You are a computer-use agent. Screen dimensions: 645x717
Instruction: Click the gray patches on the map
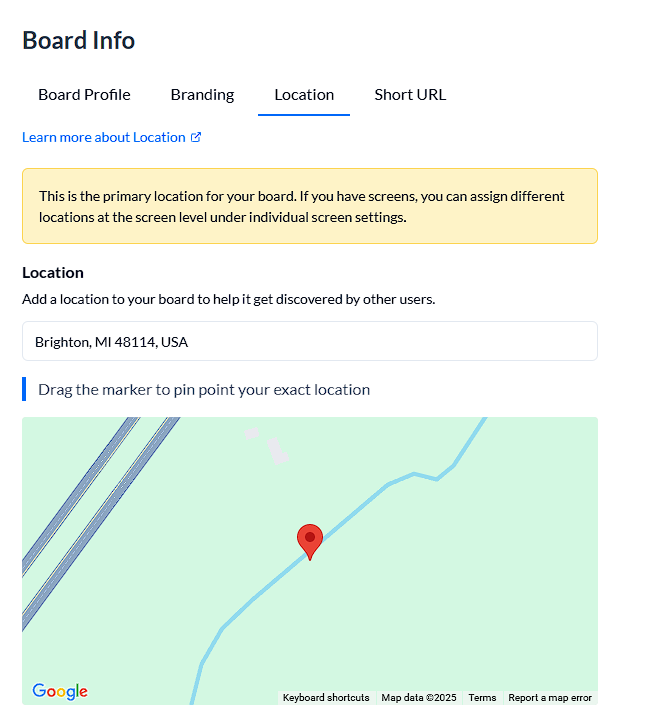pyautogui.click(x=276, y=452)
